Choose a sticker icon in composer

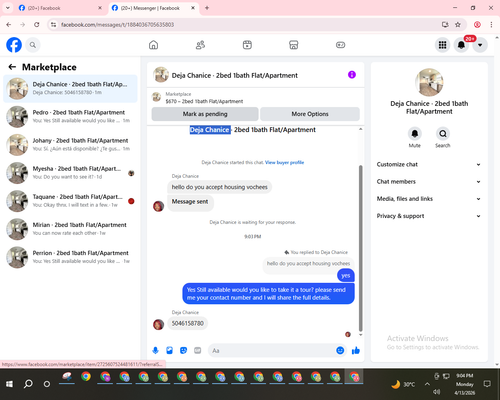pyautogui.click(x=183, y=350)
